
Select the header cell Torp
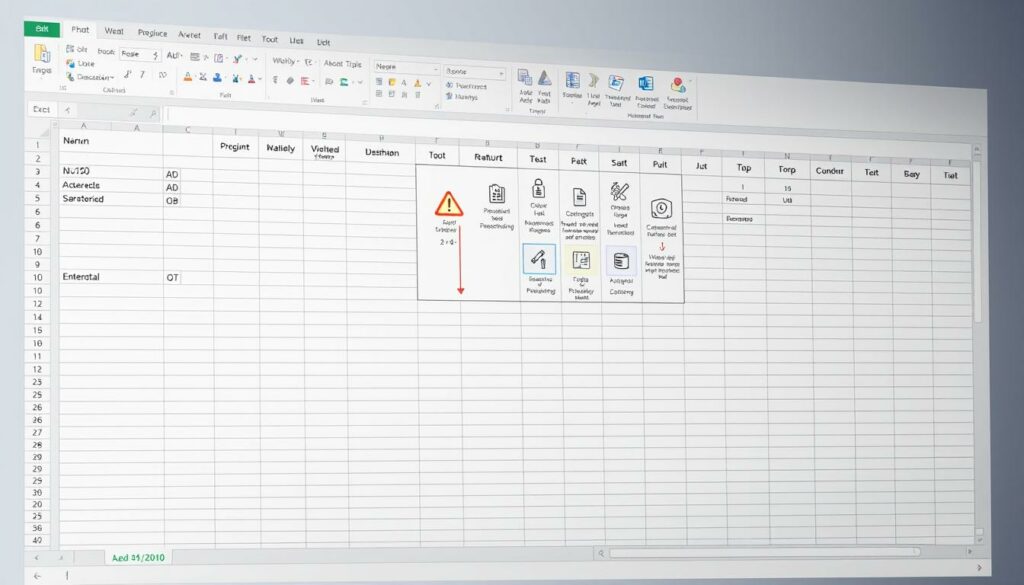[787, 169]
